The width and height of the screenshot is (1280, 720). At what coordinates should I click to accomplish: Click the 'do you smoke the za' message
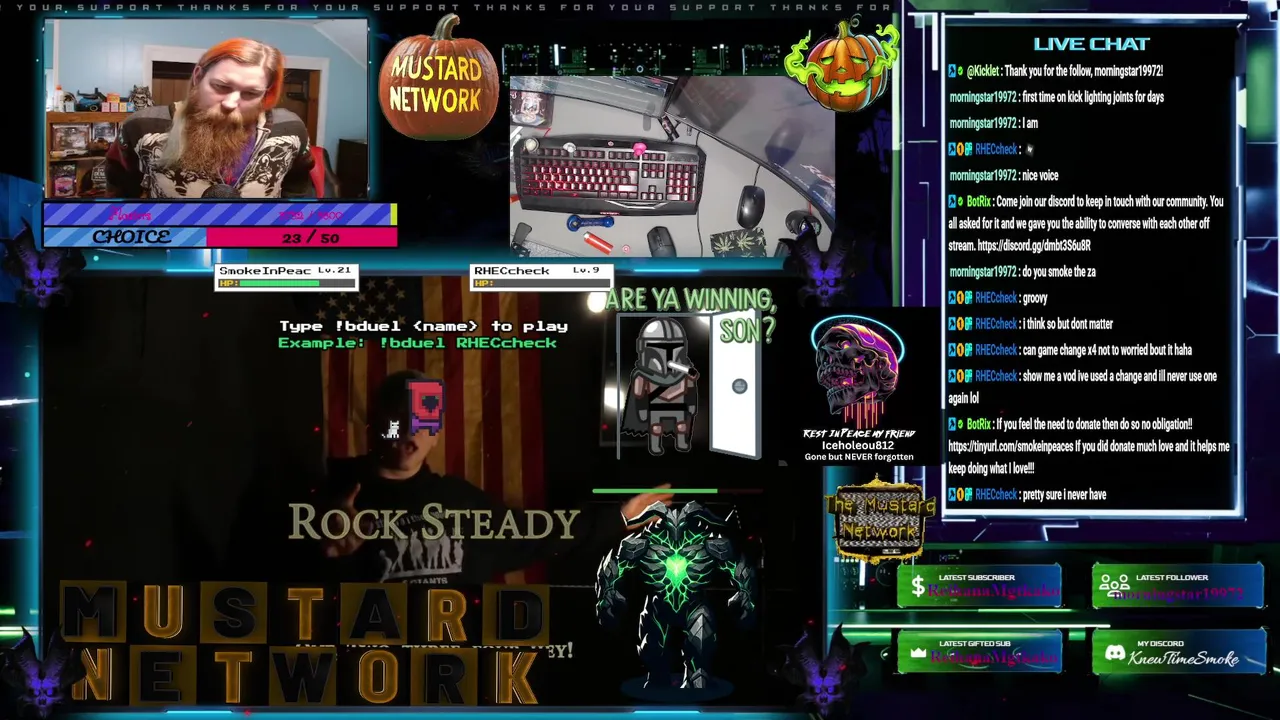(1022, 271)
